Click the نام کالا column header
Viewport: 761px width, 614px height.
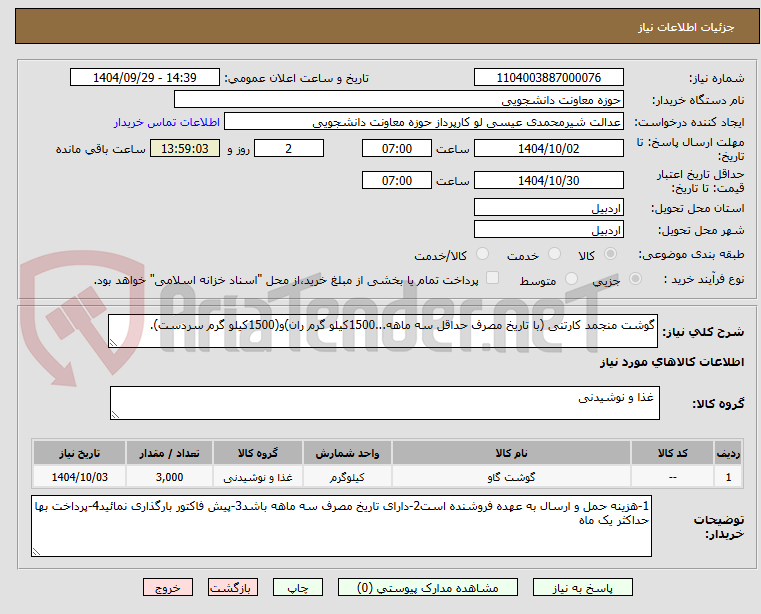click(x=511, y=453)
